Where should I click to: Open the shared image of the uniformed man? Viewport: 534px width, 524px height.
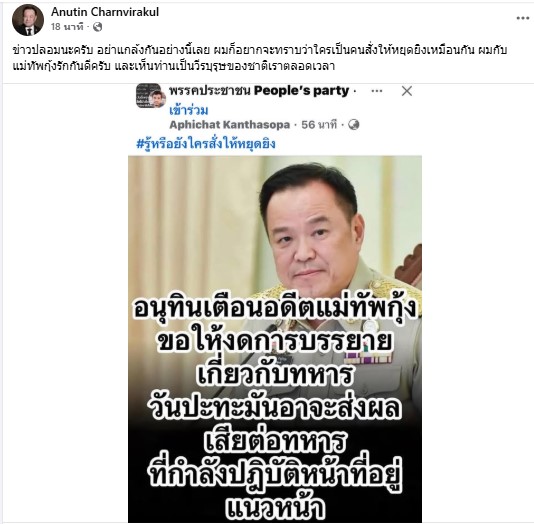(275, 339)
